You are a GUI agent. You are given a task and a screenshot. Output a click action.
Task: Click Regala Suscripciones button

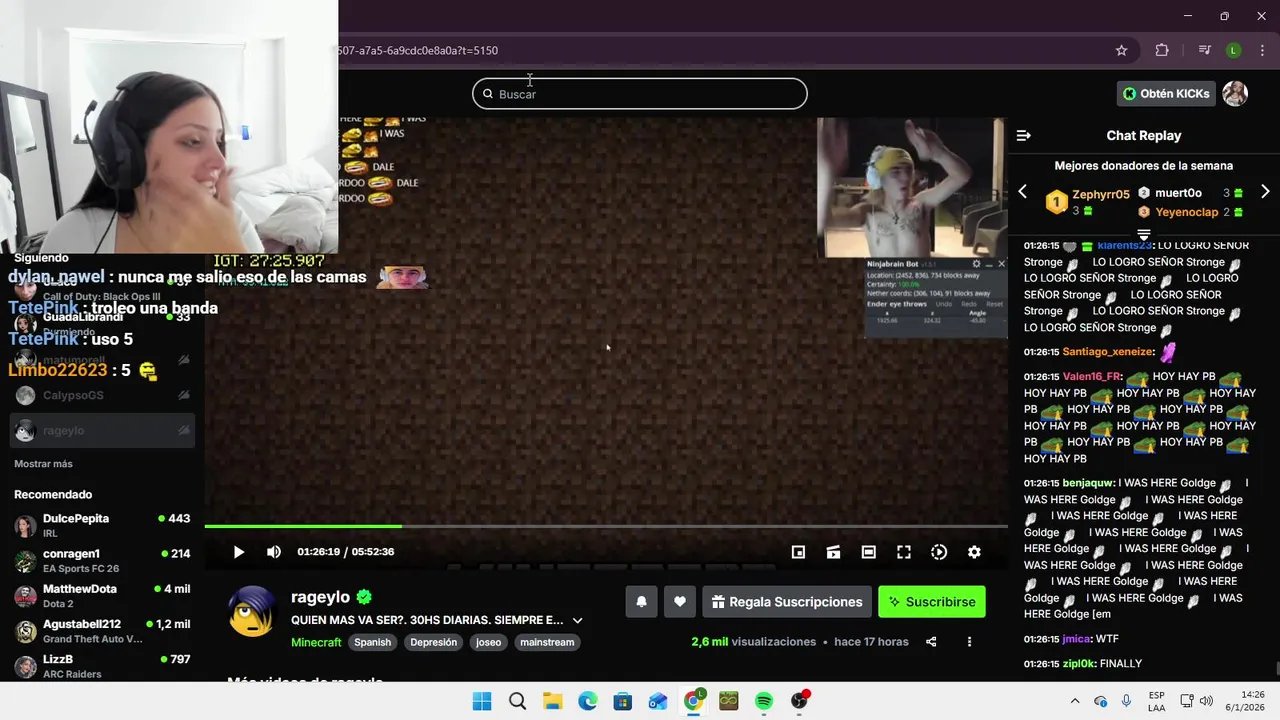click(787, 602)
